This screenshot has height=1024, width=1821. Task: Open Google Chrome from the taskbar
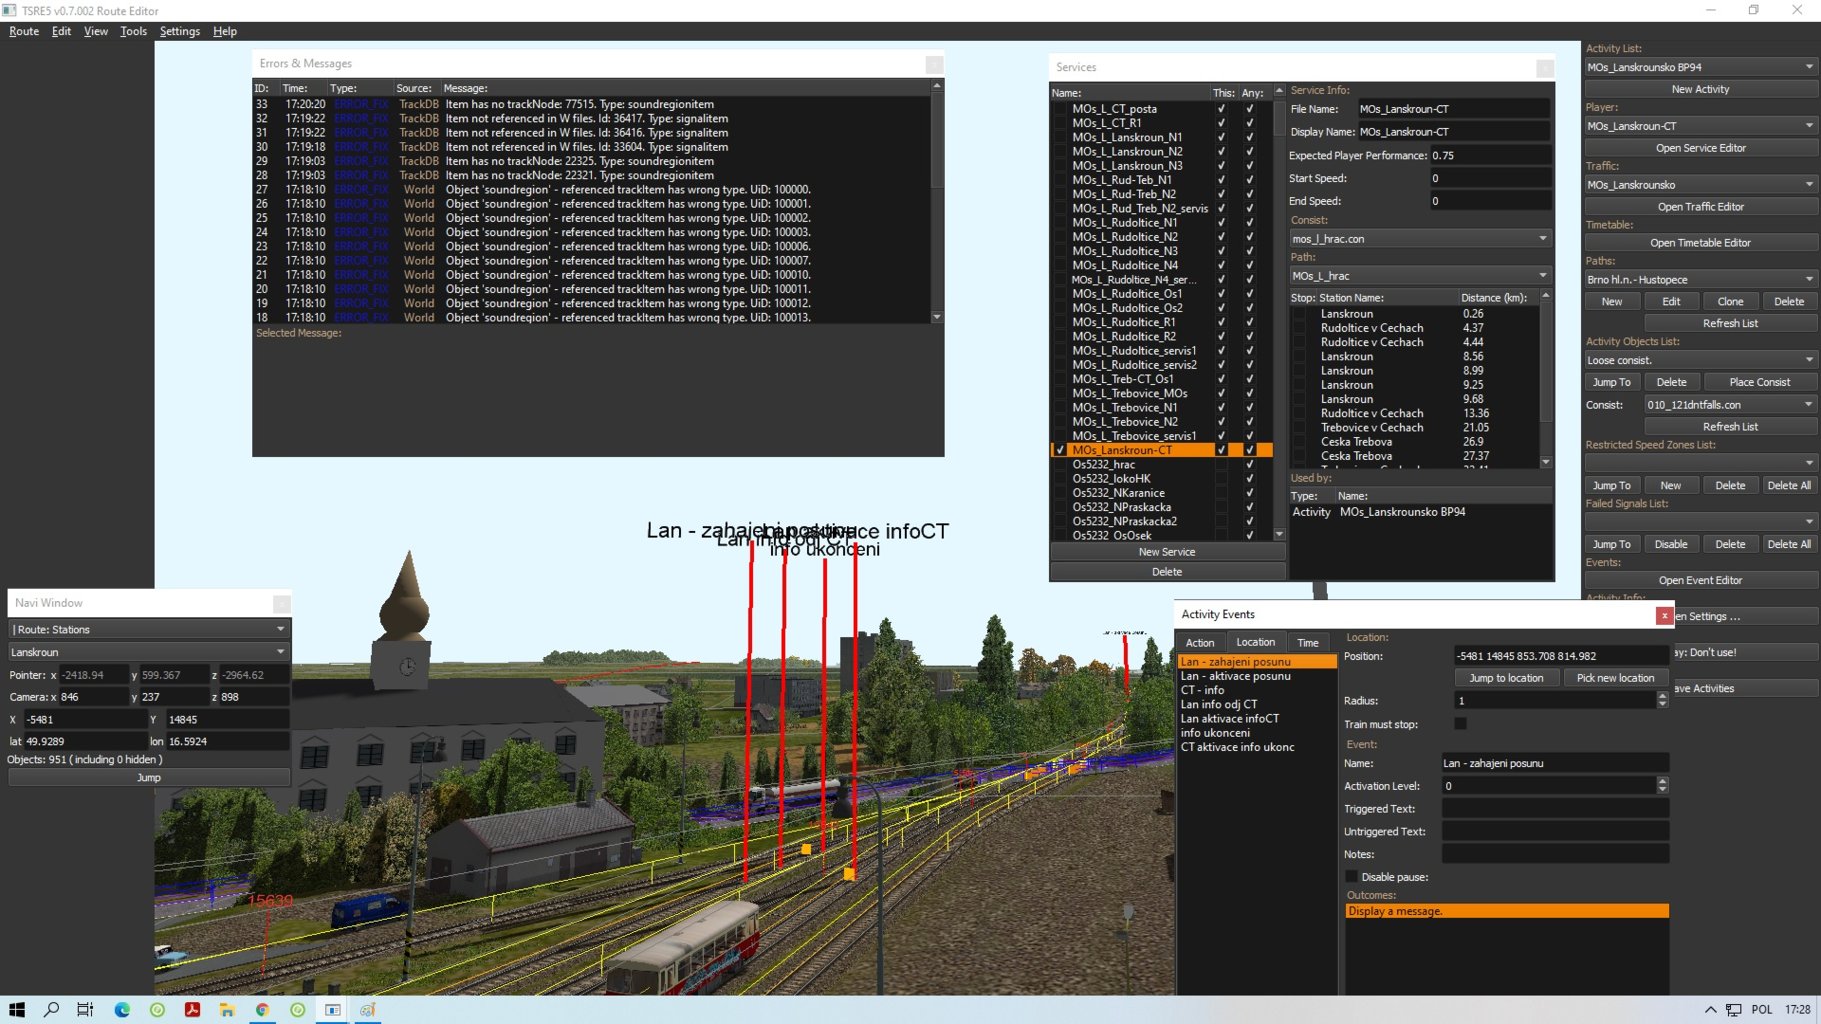point(262,1010)
